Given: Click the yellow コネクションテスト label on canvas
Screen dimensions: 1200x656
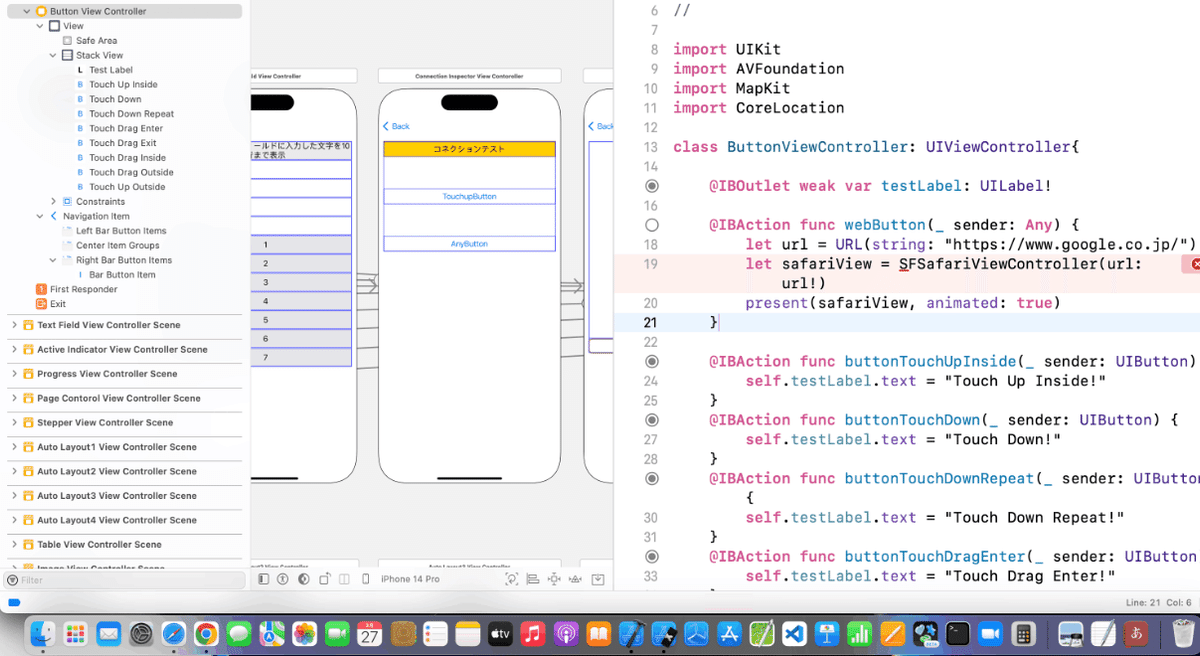Looking at the screenshot, I should click(x=469, y=148).
